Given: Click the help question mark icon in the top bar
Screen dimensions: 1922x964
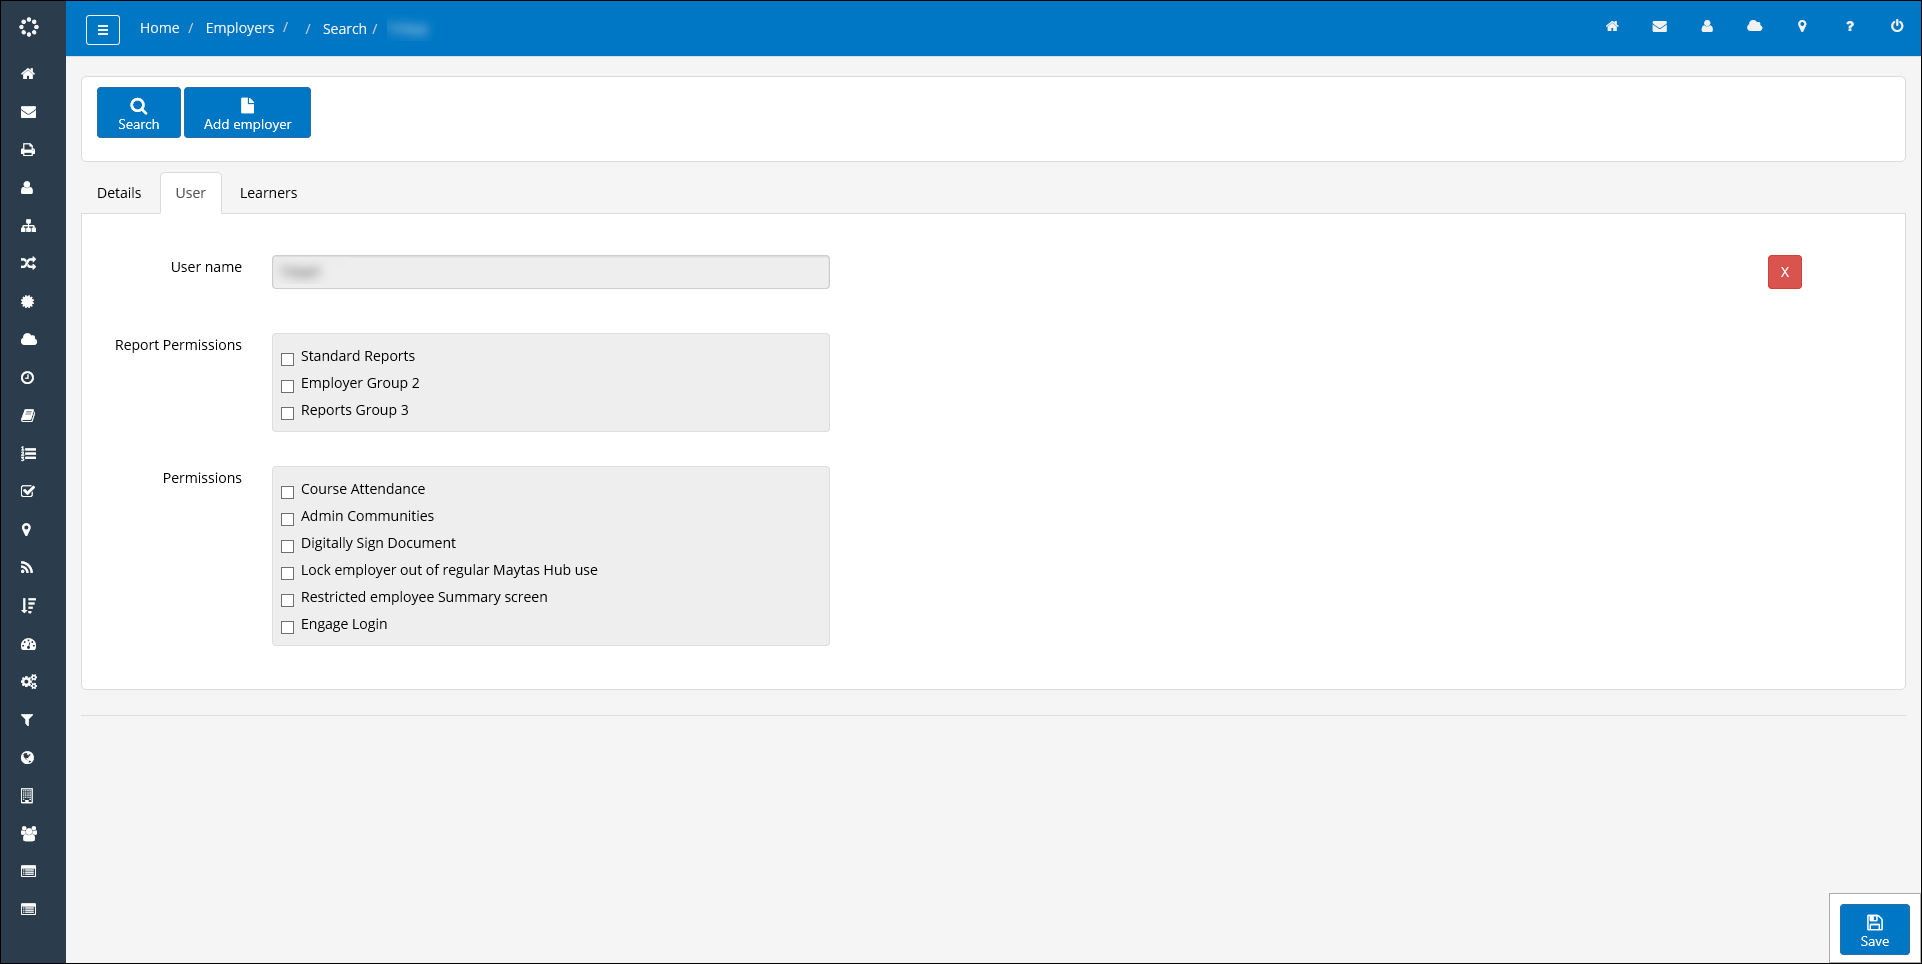Looking at the screenshot, I should pyautogui.click(x=1849, y=27).
